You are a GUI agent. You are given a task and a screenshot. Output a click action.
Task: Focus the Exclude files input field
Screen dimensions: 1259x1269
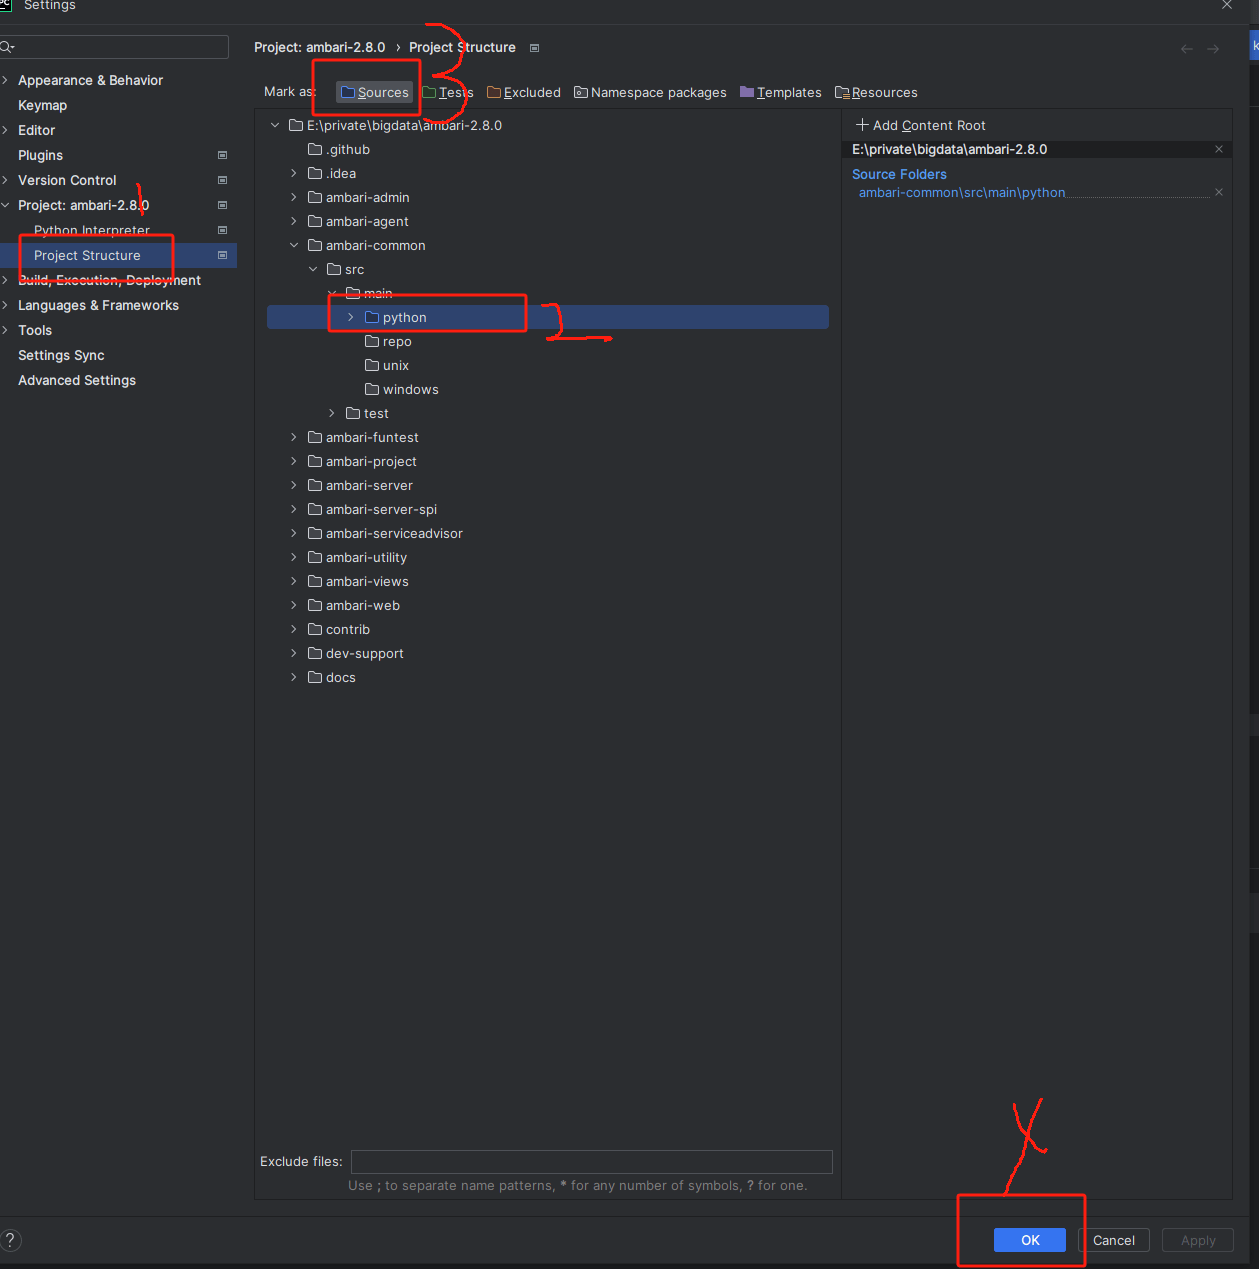click(592, 1161)
